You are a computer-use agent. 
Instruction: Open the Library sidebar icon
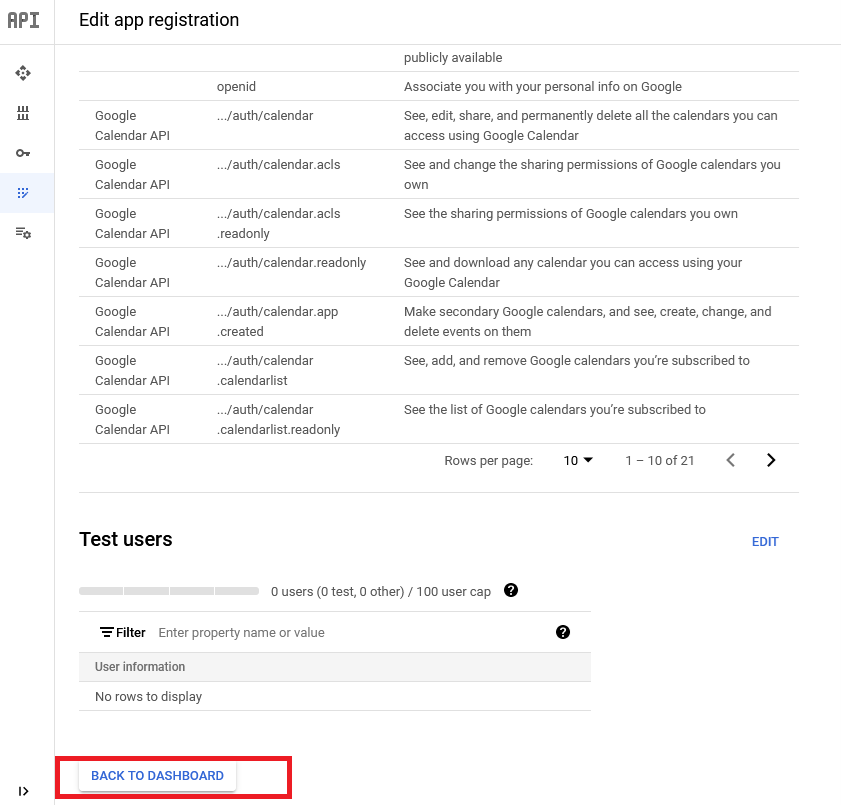(23, 113)
